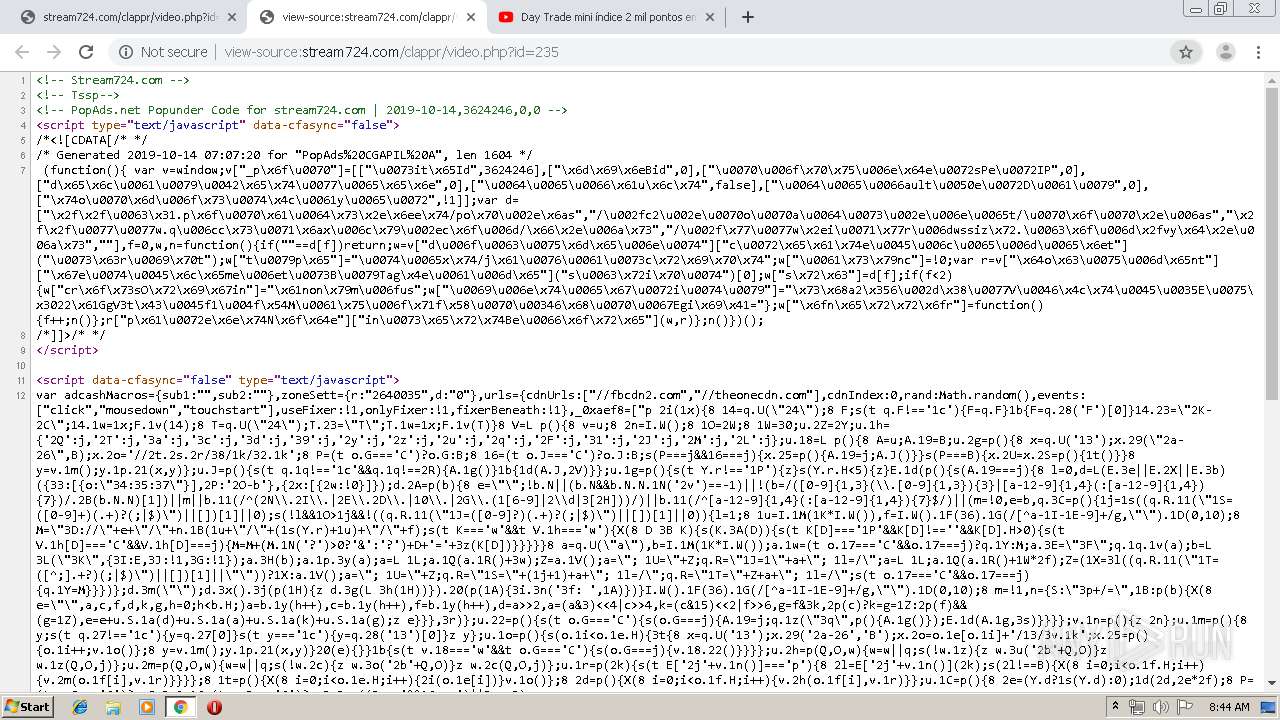Close the stream724.com video.php tab
1280x720 pixels.
[232, 17]
